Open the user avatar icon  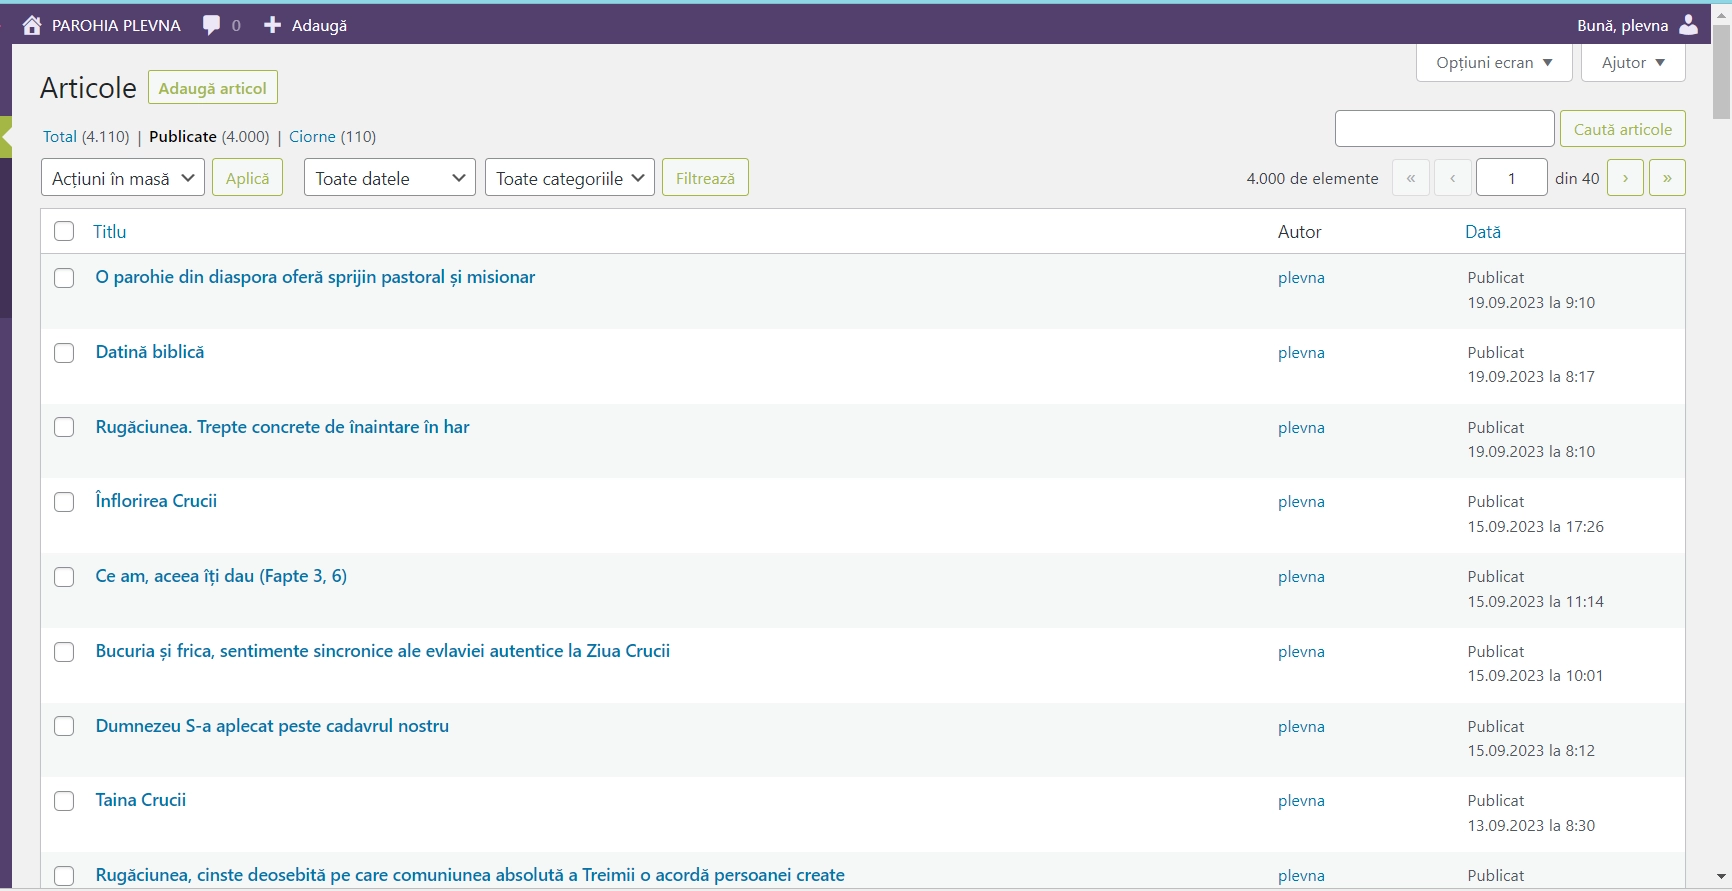1689,25
